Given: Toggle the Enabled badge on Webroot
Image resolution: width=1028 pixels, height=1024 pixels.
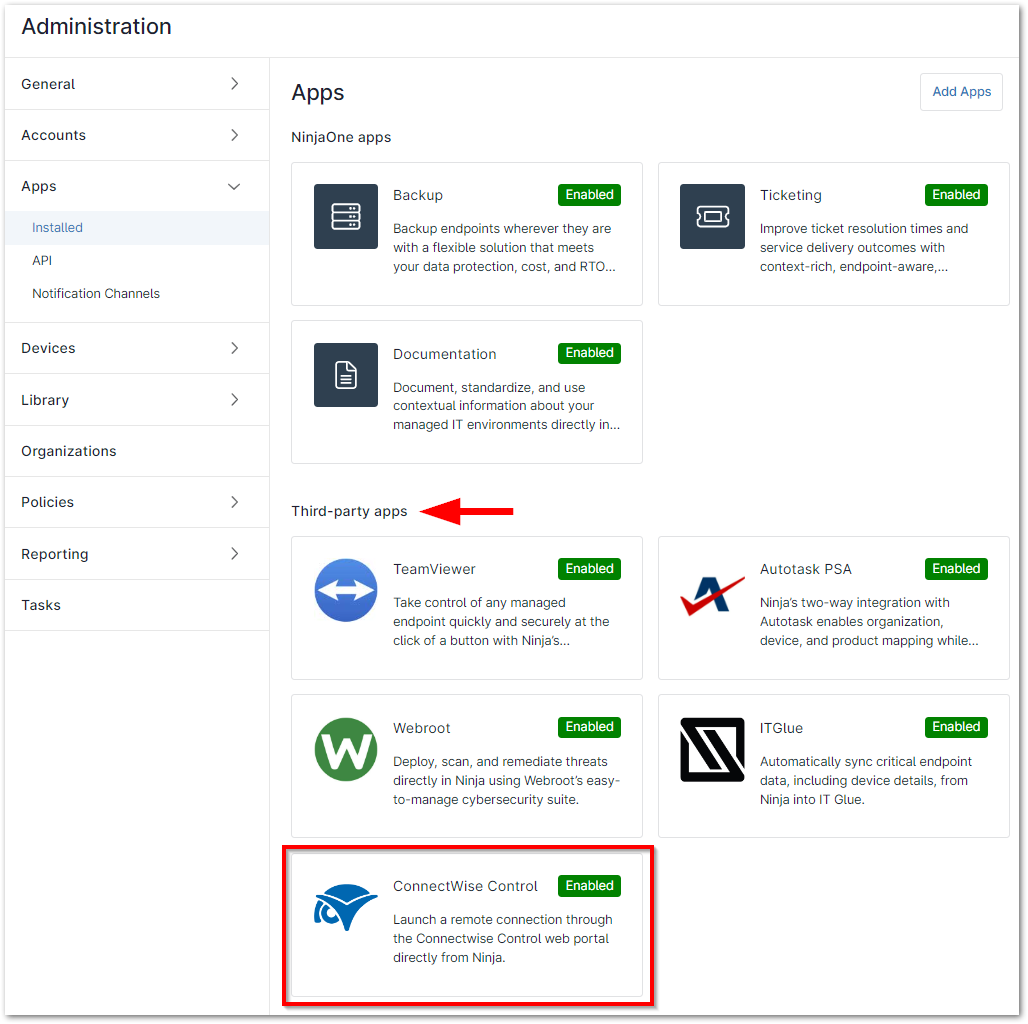Looking at the screenshot, I should click(x=589, y=727).
